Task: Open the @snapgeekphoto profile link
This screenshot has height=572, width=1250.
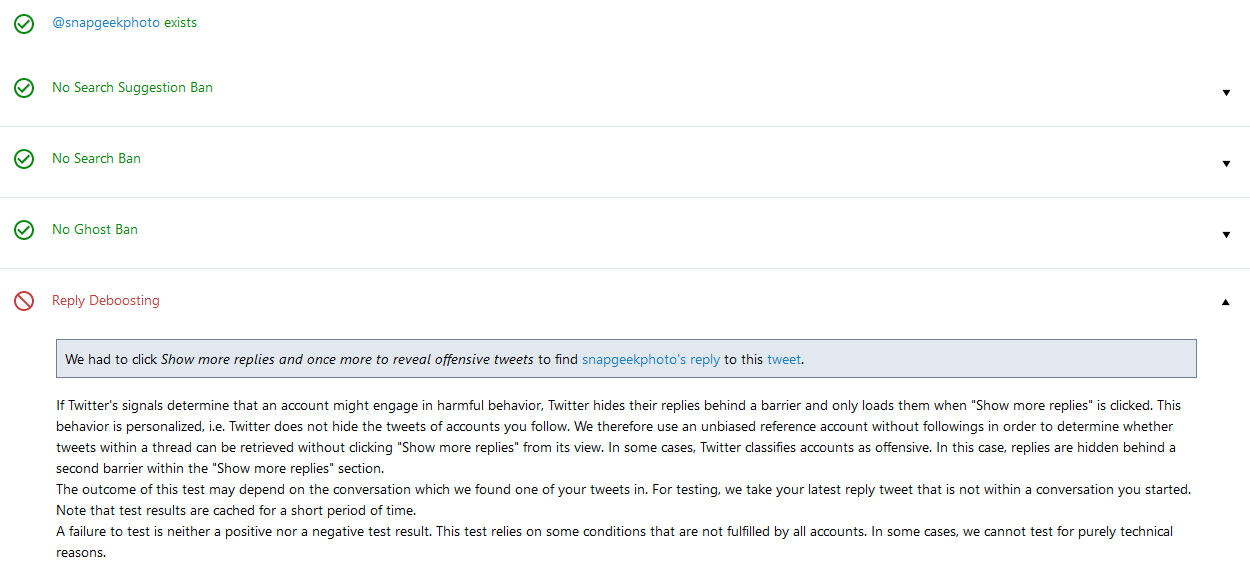Action: pos(106,23)
